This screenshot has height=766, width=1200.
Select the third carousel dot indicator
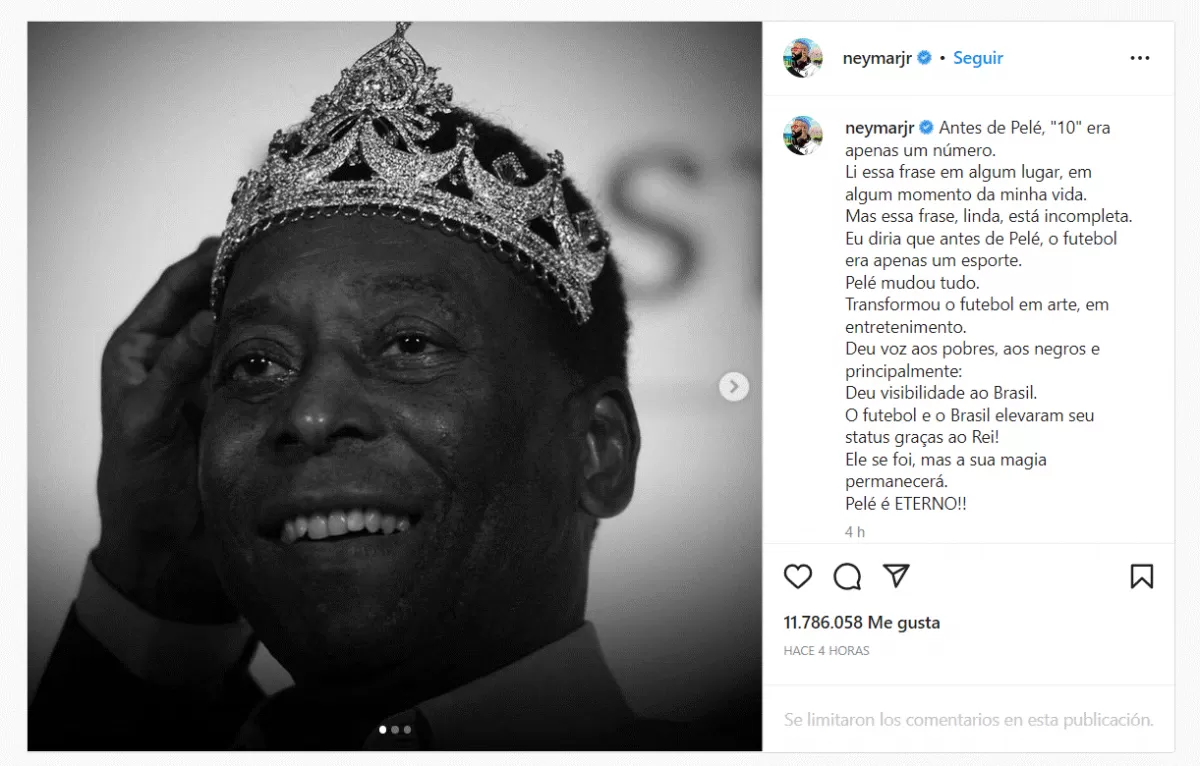point(407,730)
